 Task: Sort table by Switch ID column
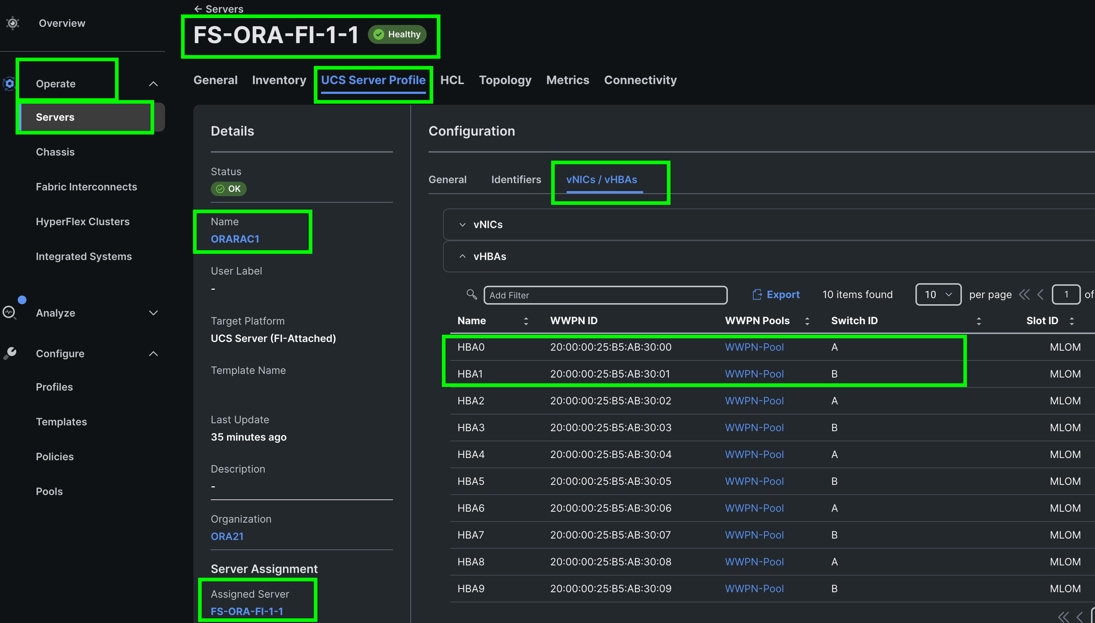click(x=978, y=321)
